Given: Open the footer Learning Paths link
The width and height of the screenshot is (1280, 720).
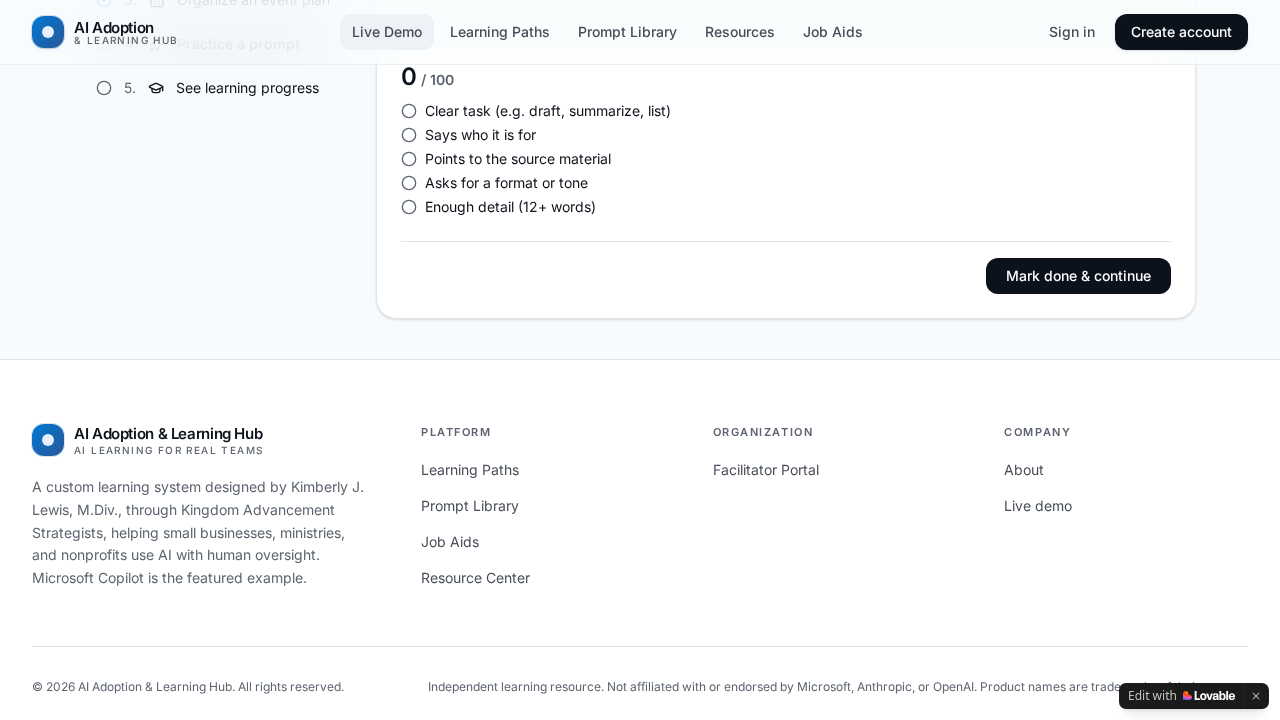Looking at the screenshot, I should coord(470,470).
